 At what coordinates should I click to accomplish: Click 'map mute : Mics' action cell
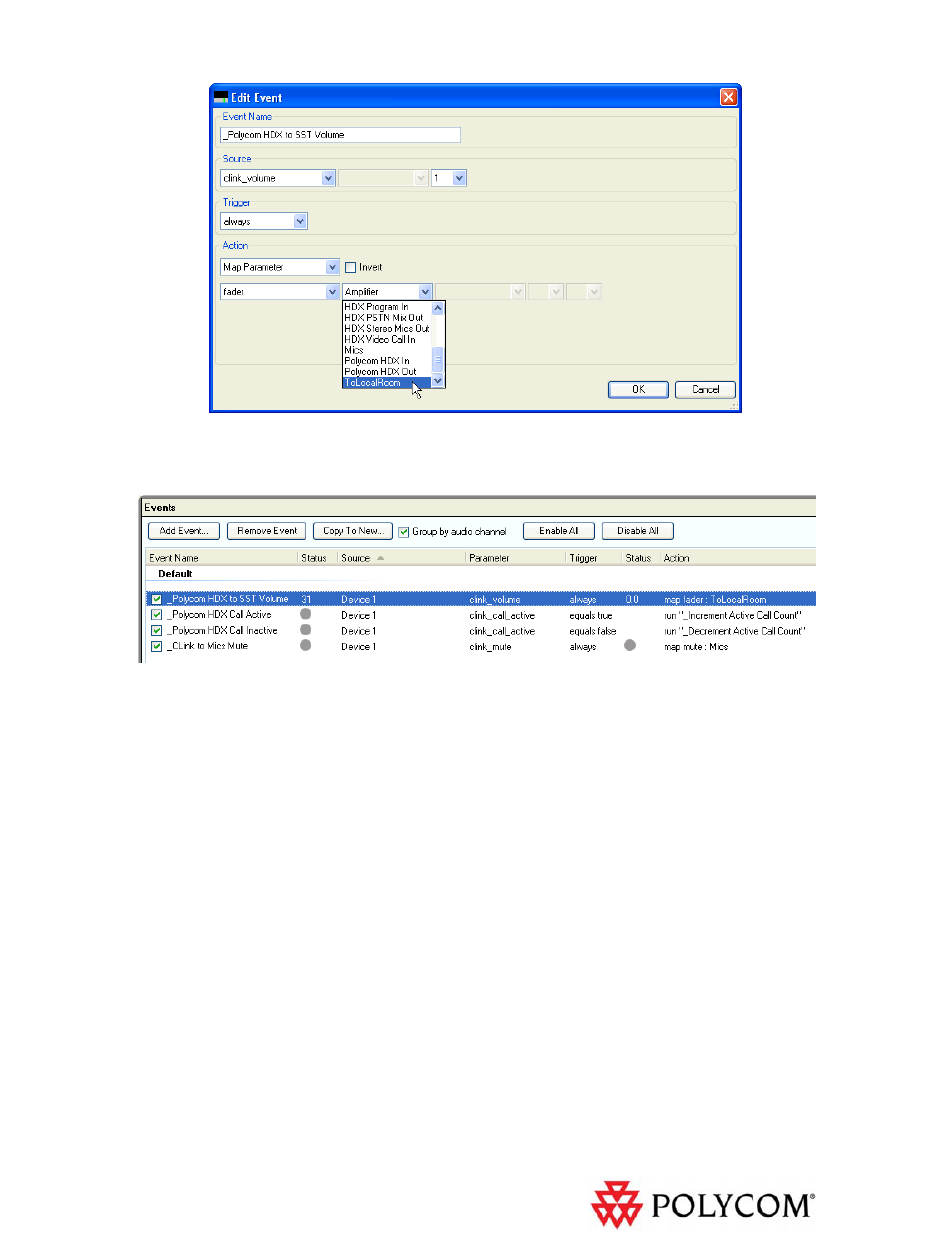(x=696, y=647)
